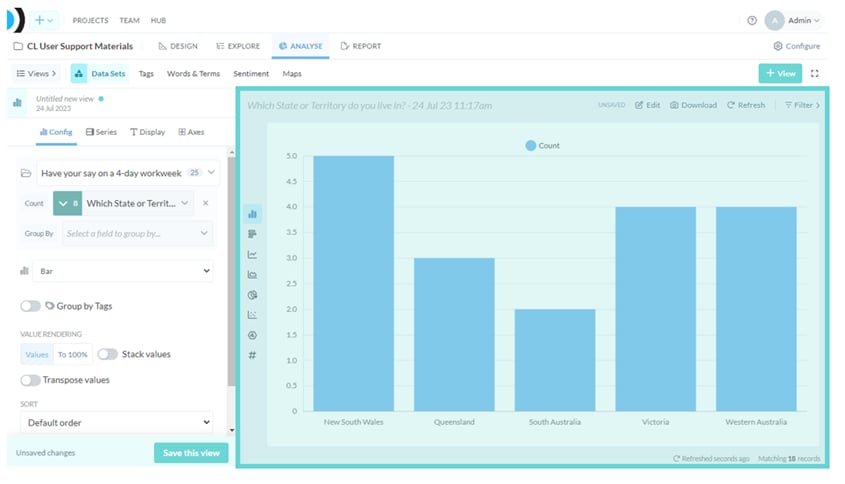Open the Tags analysis tab
The image size is (845, 484).
point(146,74)
